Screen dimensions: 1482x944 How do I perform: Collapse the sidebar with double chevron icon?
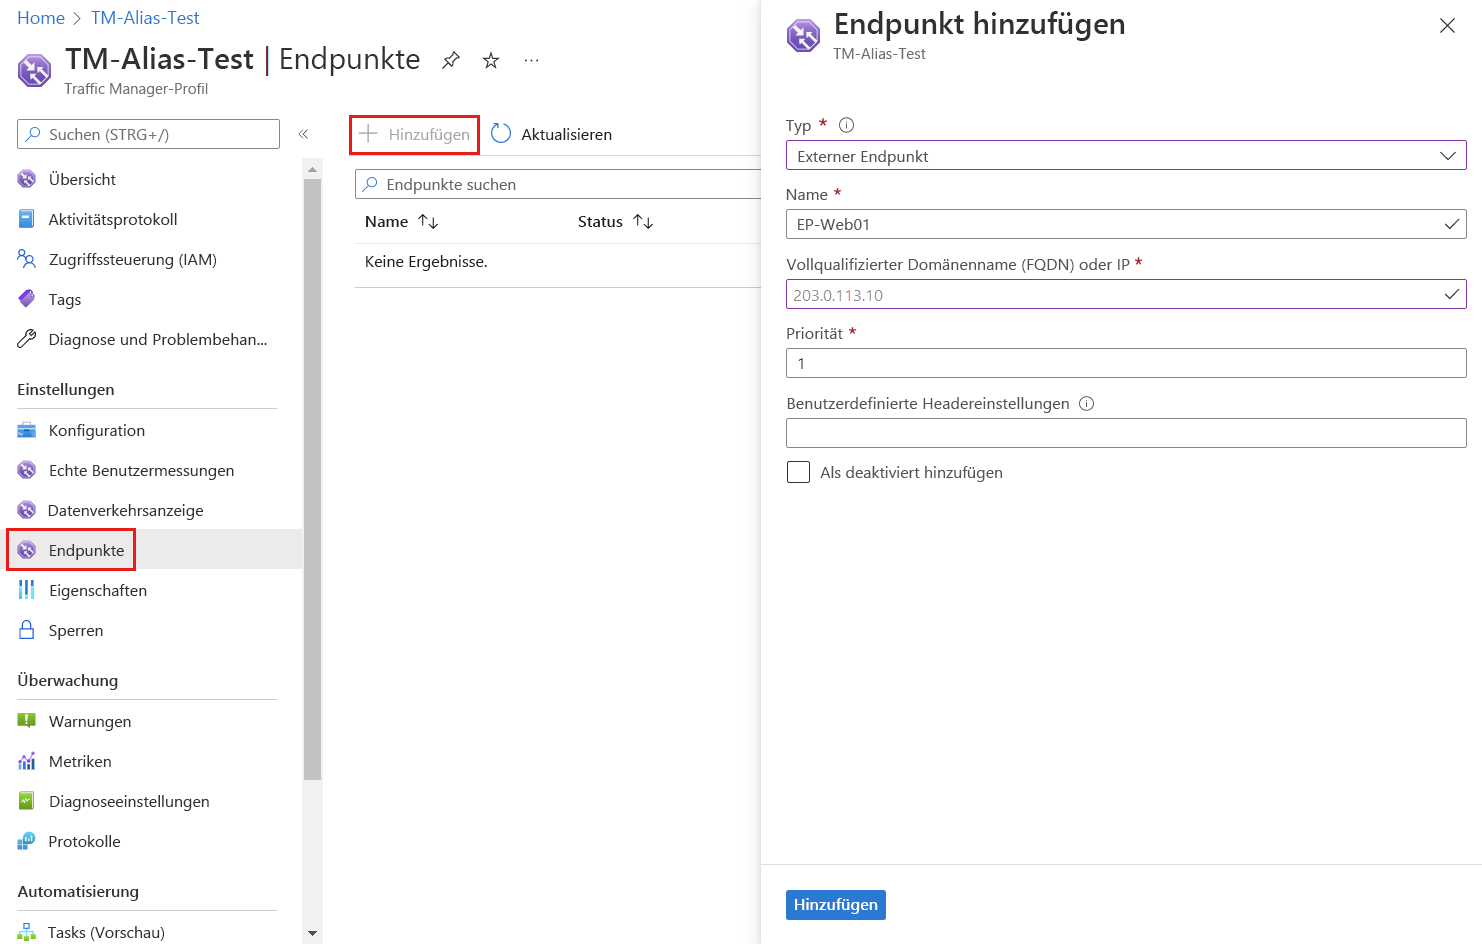click(303, 134)
